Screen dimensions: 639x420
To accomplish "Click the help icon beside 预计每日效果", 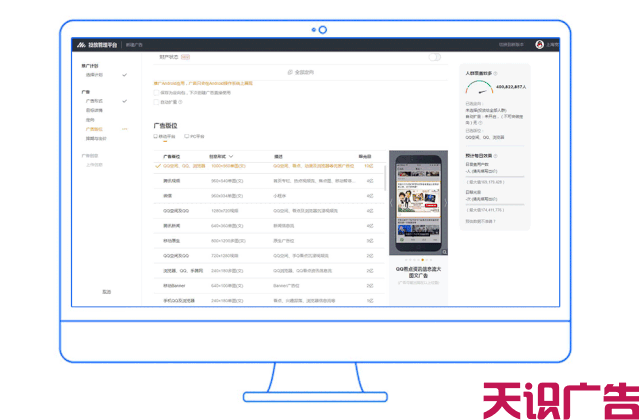I will (495, 156).
